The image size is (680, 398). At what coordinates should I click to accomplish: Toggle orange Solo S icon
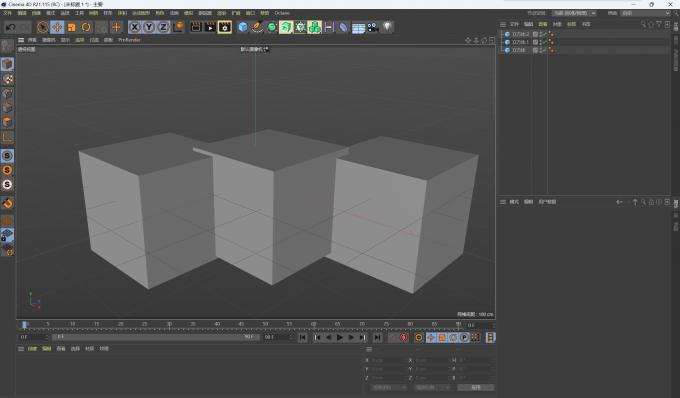click(x=7, y=170)
